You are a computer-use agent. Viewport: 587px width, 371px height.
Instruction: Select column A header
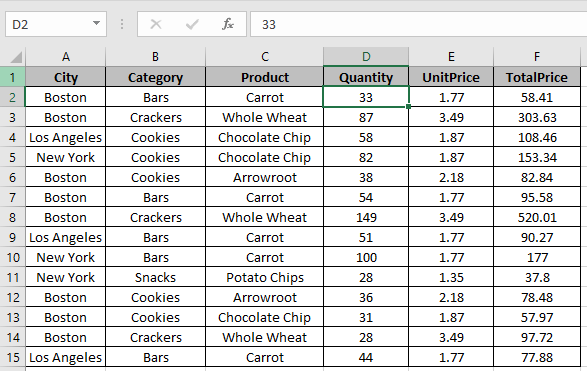tap(66, 57)
